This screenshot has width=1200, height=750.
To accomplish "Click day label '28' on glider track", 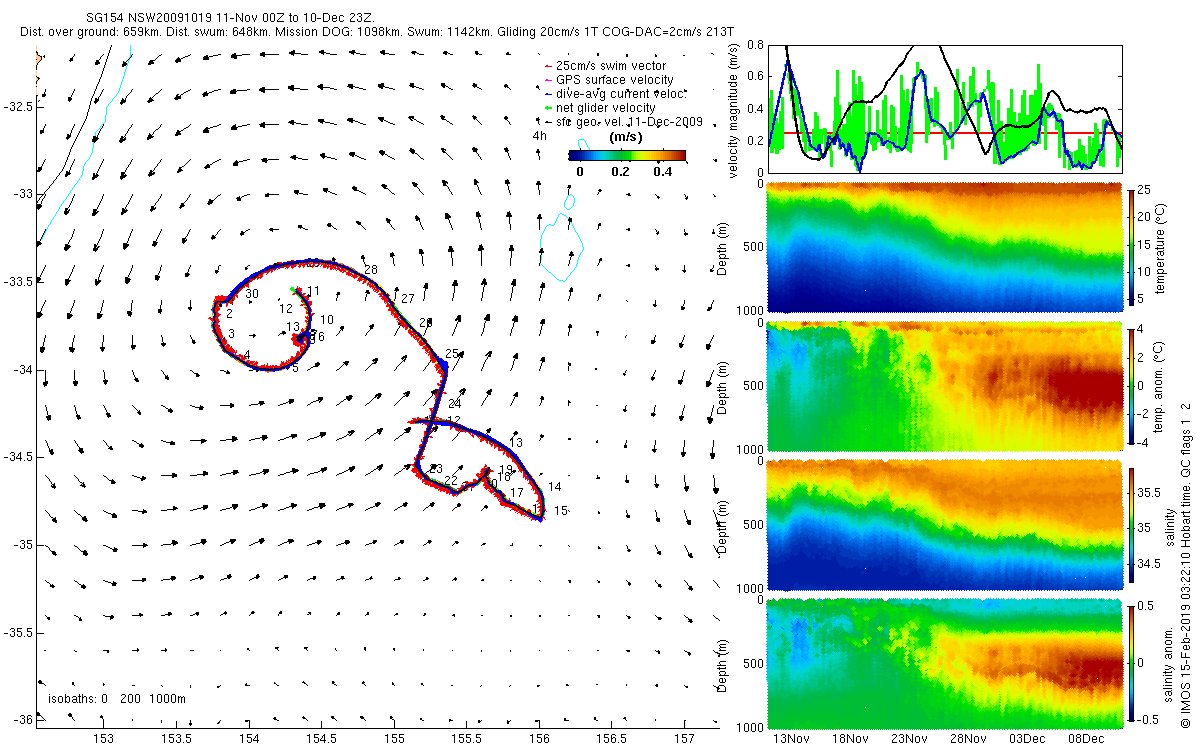I will 371,270.
